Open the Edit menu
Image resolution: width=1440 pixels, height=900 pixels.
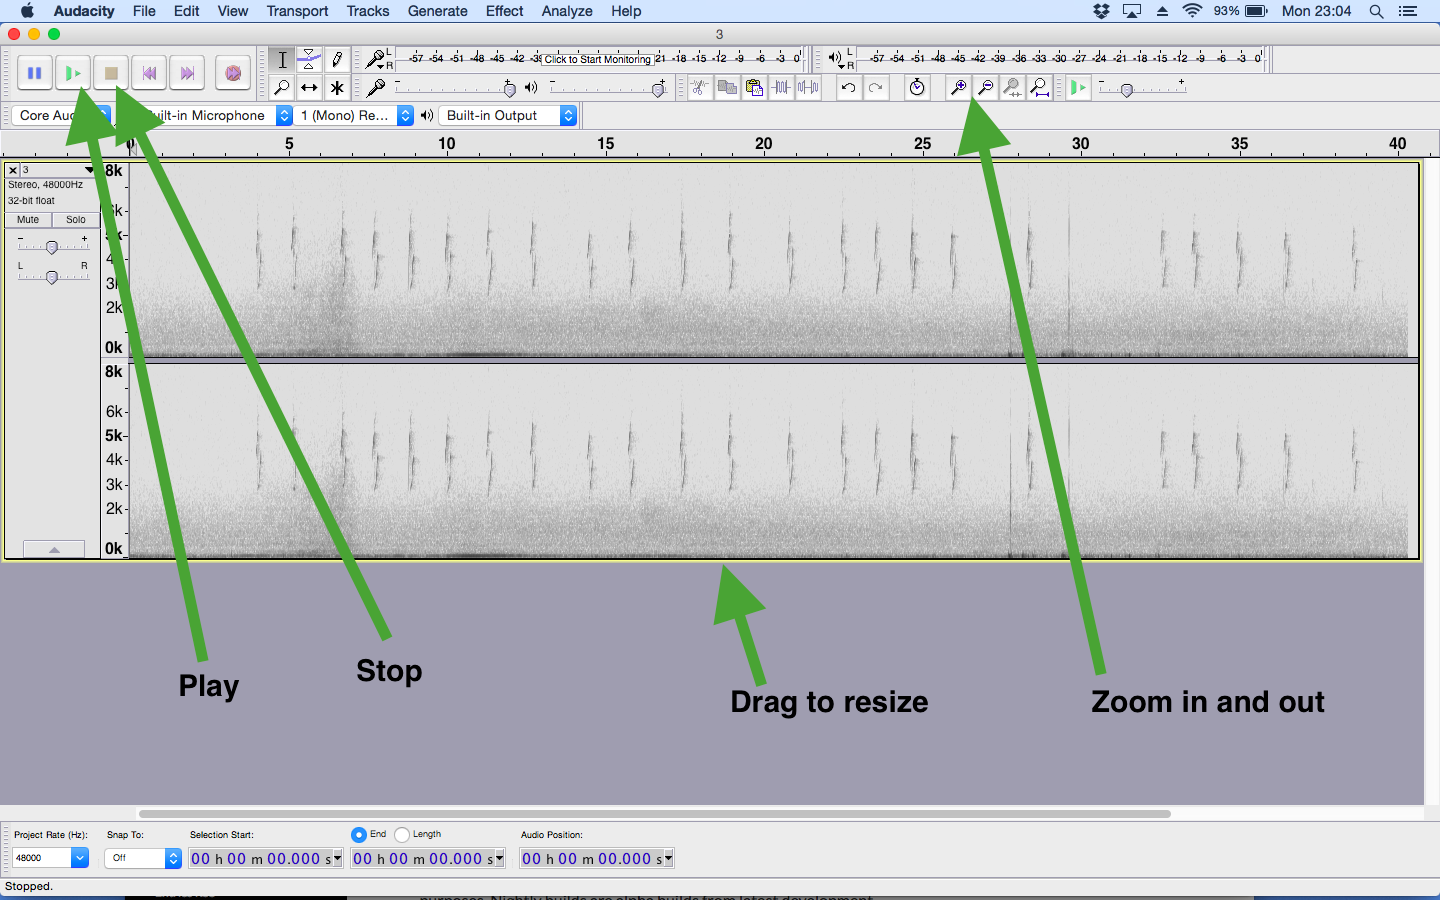186,11
